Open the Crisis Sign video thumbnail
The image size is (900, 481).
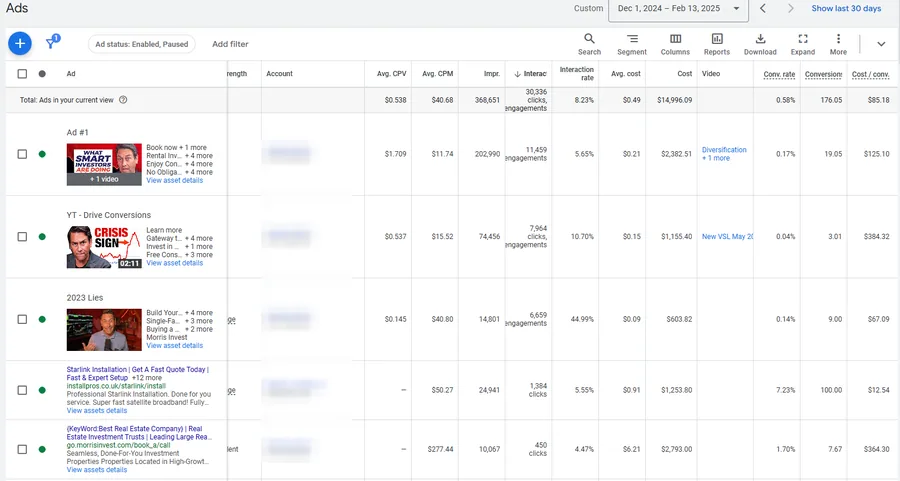tap(104, 247)
